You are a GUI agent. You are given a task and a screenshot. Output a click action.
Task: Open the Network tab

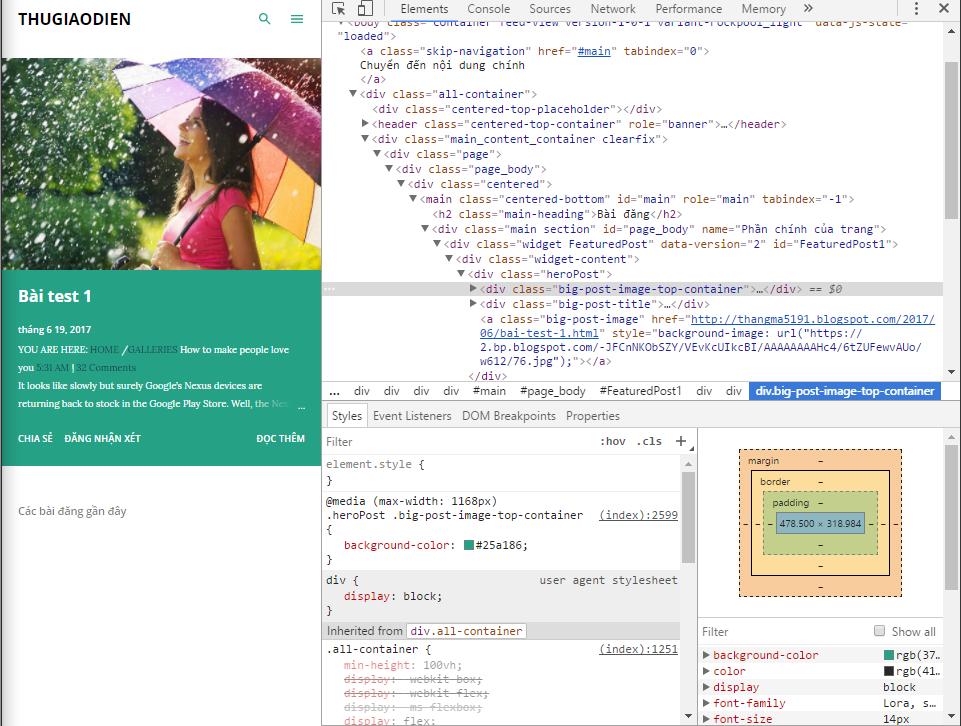613,9
